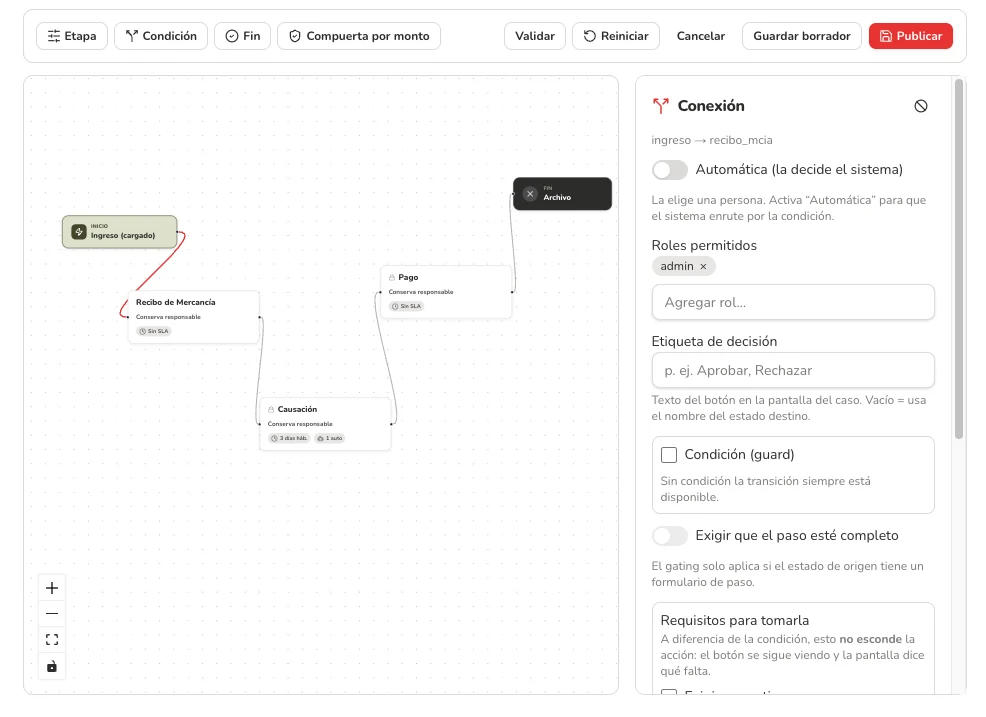Focus the Agregar rol input field
This screenshot has width=986, height=717.
[793, 303]
